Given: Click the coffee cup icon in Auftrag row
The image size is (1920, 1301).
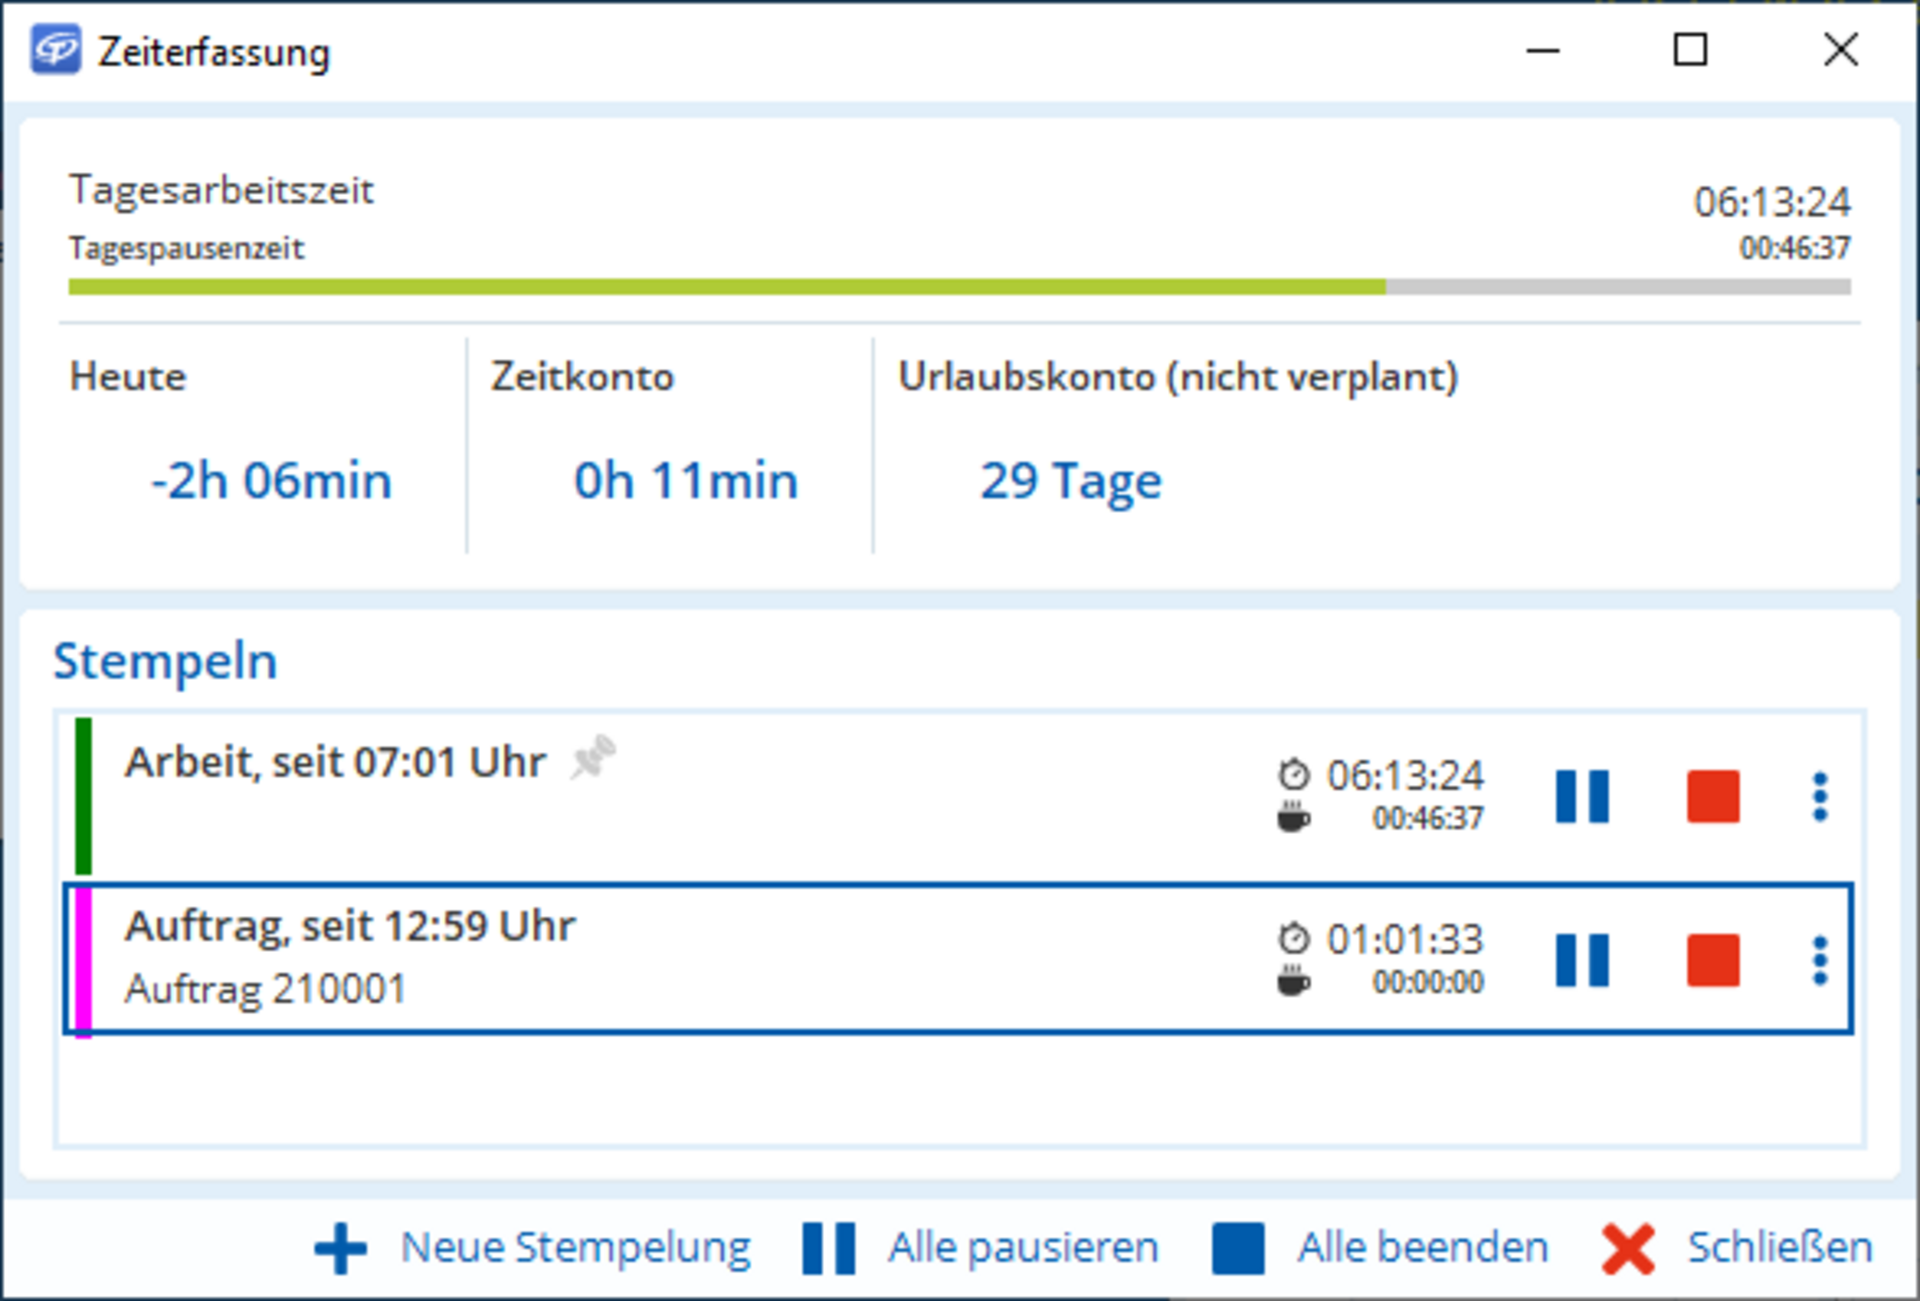Looking at the screenshot, I should 1293,981.
